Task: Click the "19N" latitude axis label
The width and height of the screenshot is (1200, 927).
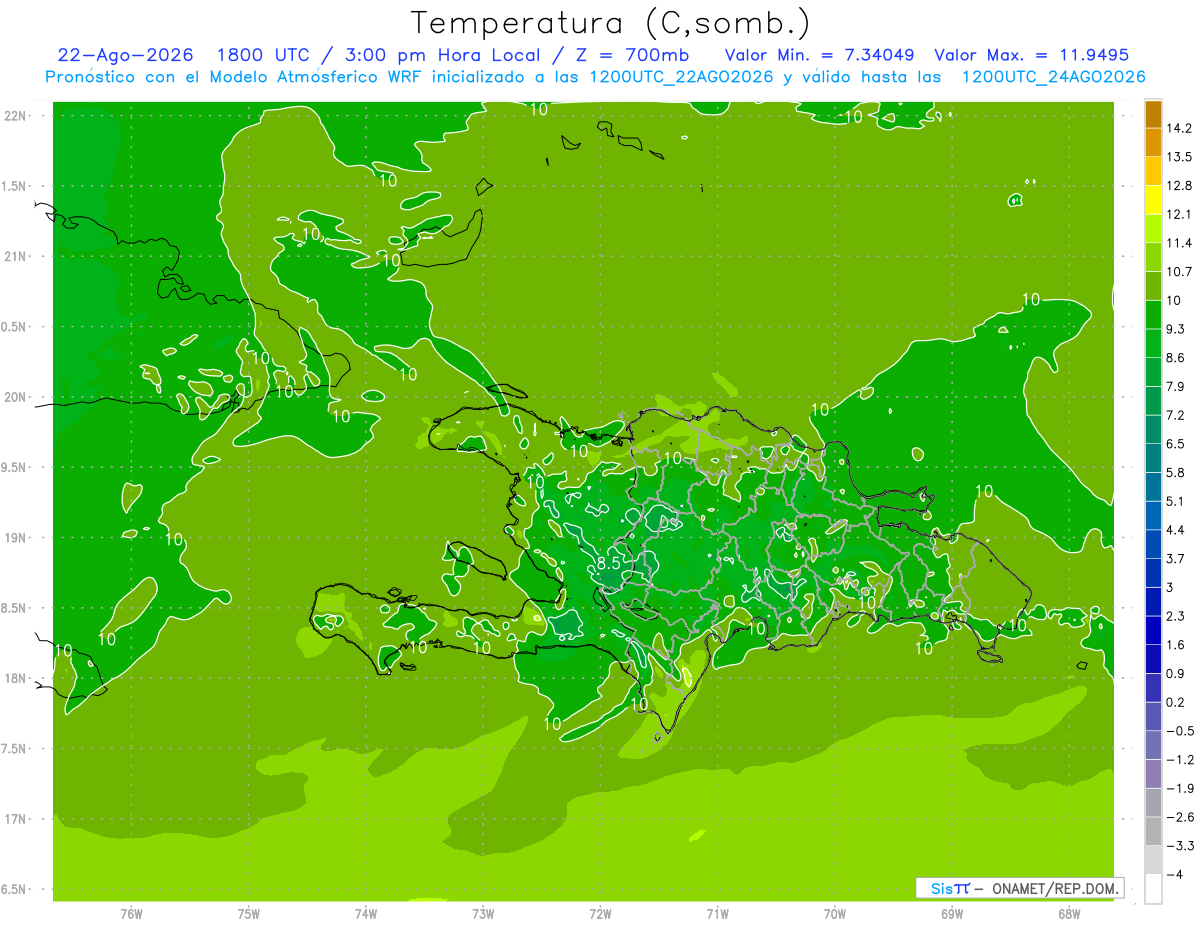Action: [15, 538]
